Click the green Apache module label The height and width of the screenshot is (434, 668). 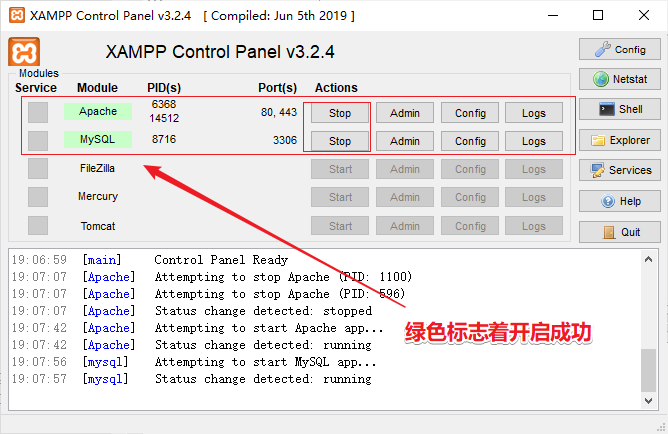(x=98, y=111)
